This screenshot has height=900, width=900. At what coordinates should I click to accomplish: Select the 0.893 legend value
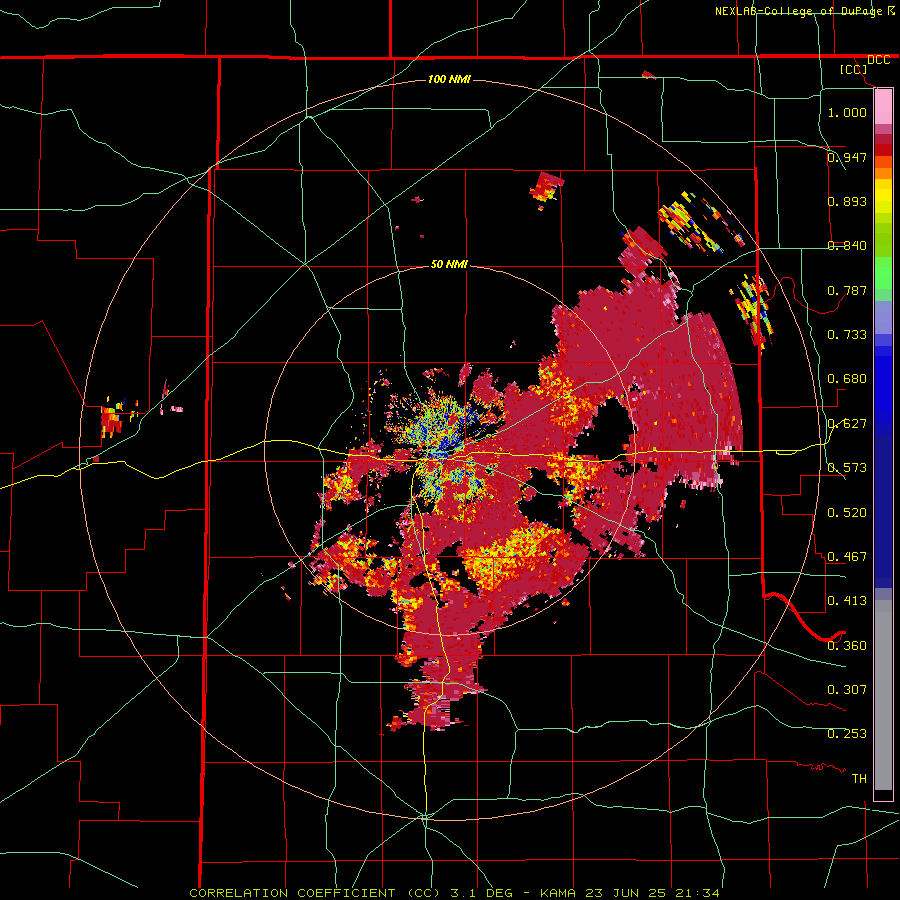pos(847,201)
